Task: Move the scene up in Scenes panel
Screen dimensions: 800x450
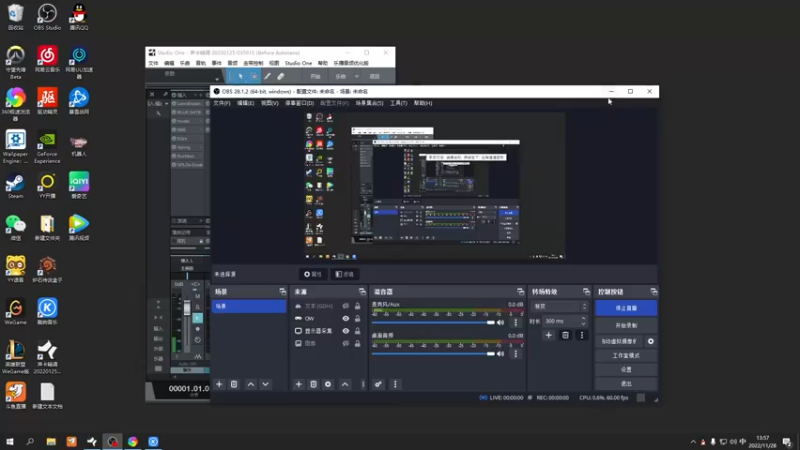Action: 251,384
